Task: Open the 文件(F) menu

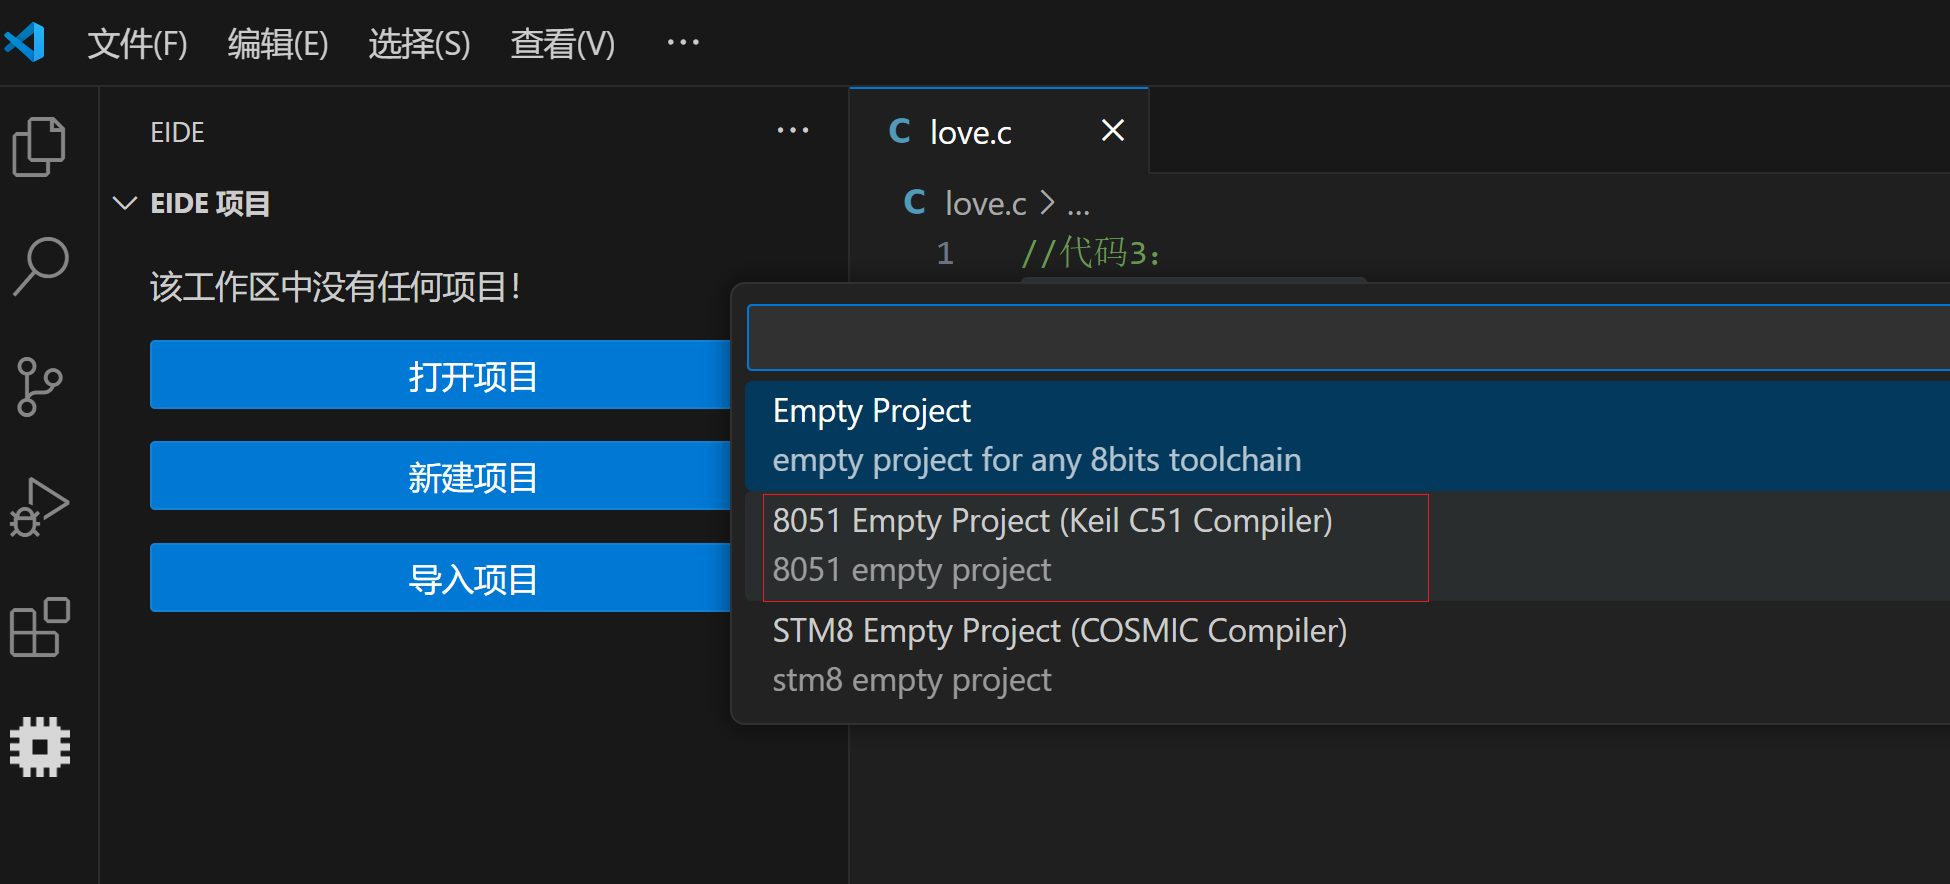Action: 137,43
